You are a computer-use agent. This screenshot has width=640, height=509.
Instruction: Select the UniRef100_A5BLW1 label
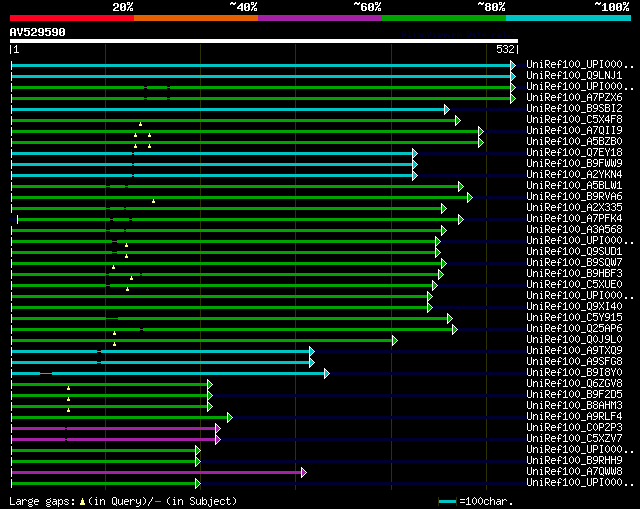[x=574, y=186]
